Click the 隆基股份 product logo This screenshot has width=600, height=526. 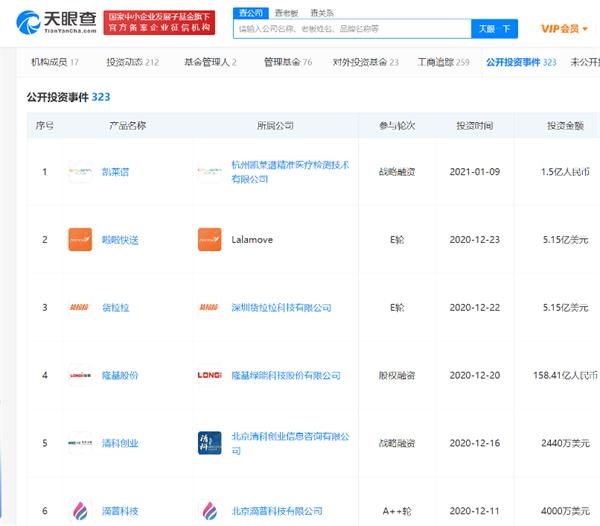(x=80, y=375)
